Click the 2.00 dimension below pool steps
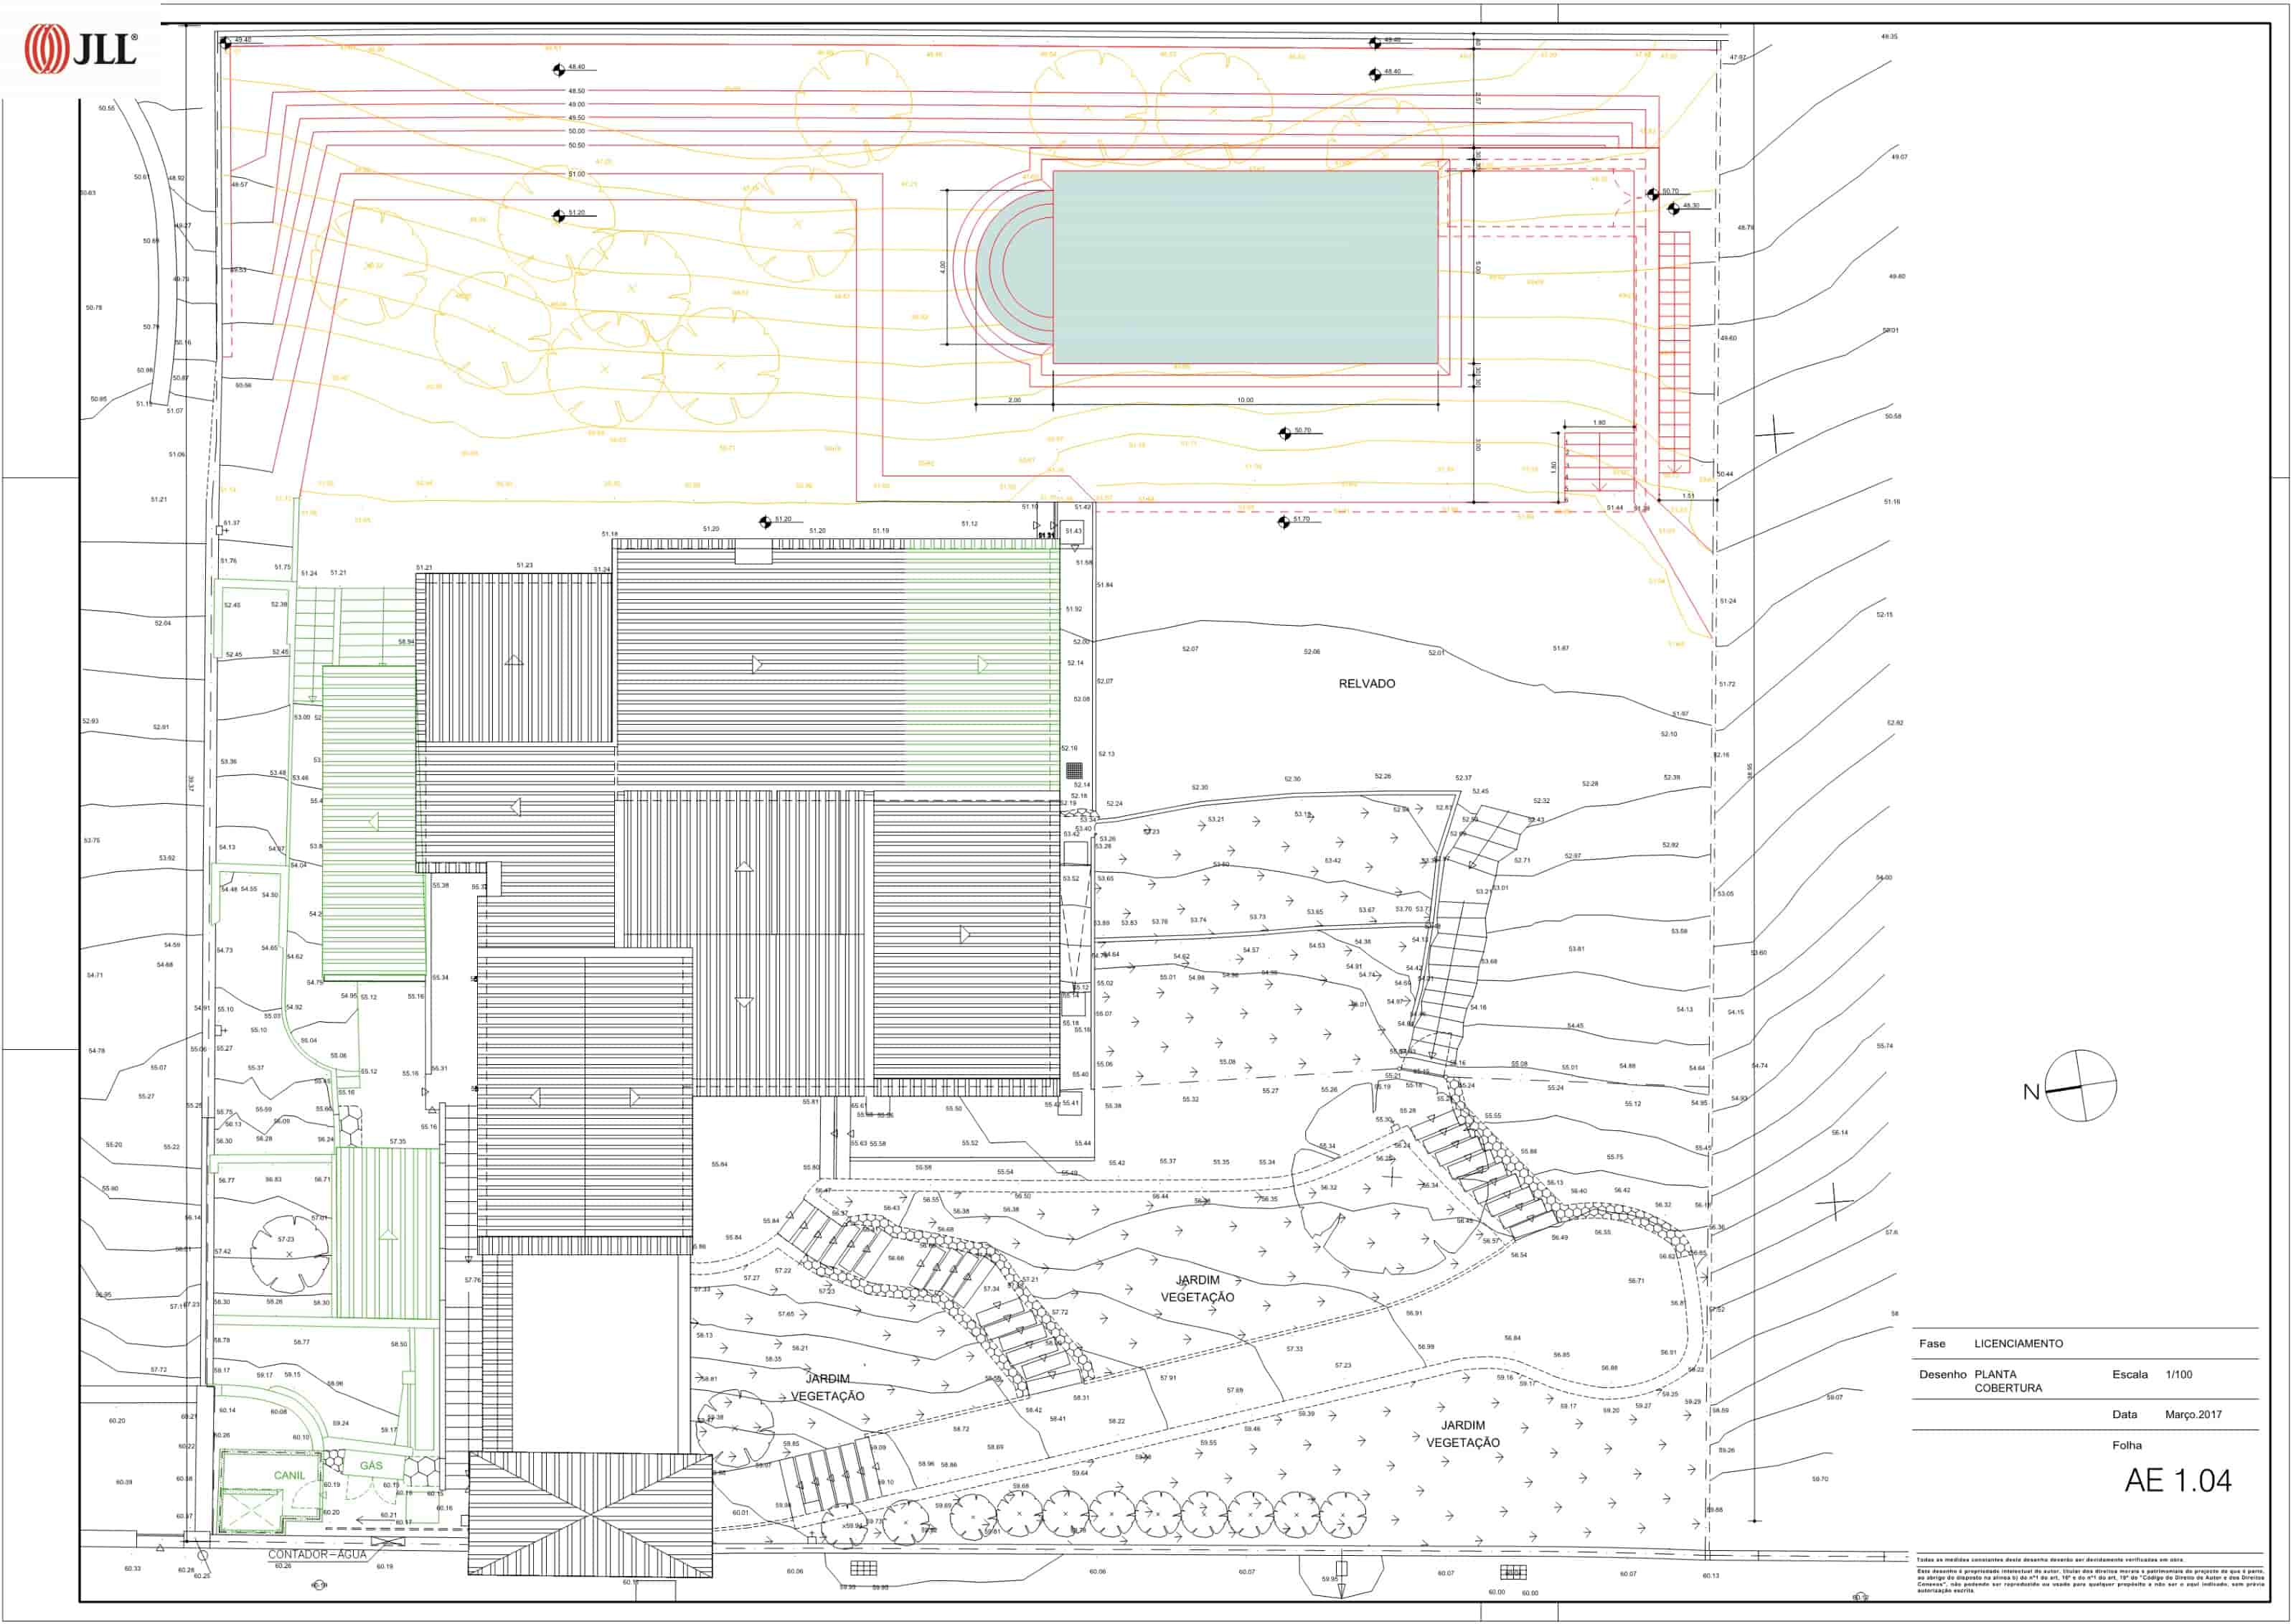The width and height of the screenshot is (2296, 1624). point(1014,400)
